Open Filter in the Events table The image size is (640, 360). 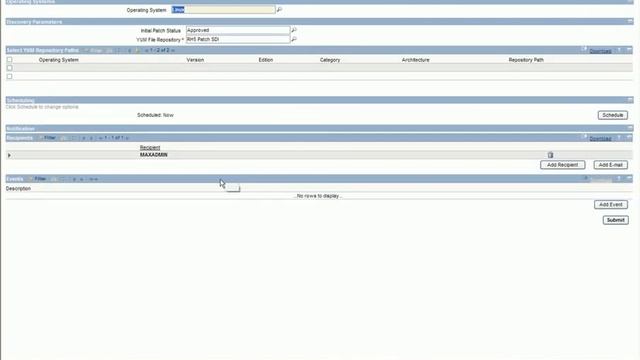(40, 179)
